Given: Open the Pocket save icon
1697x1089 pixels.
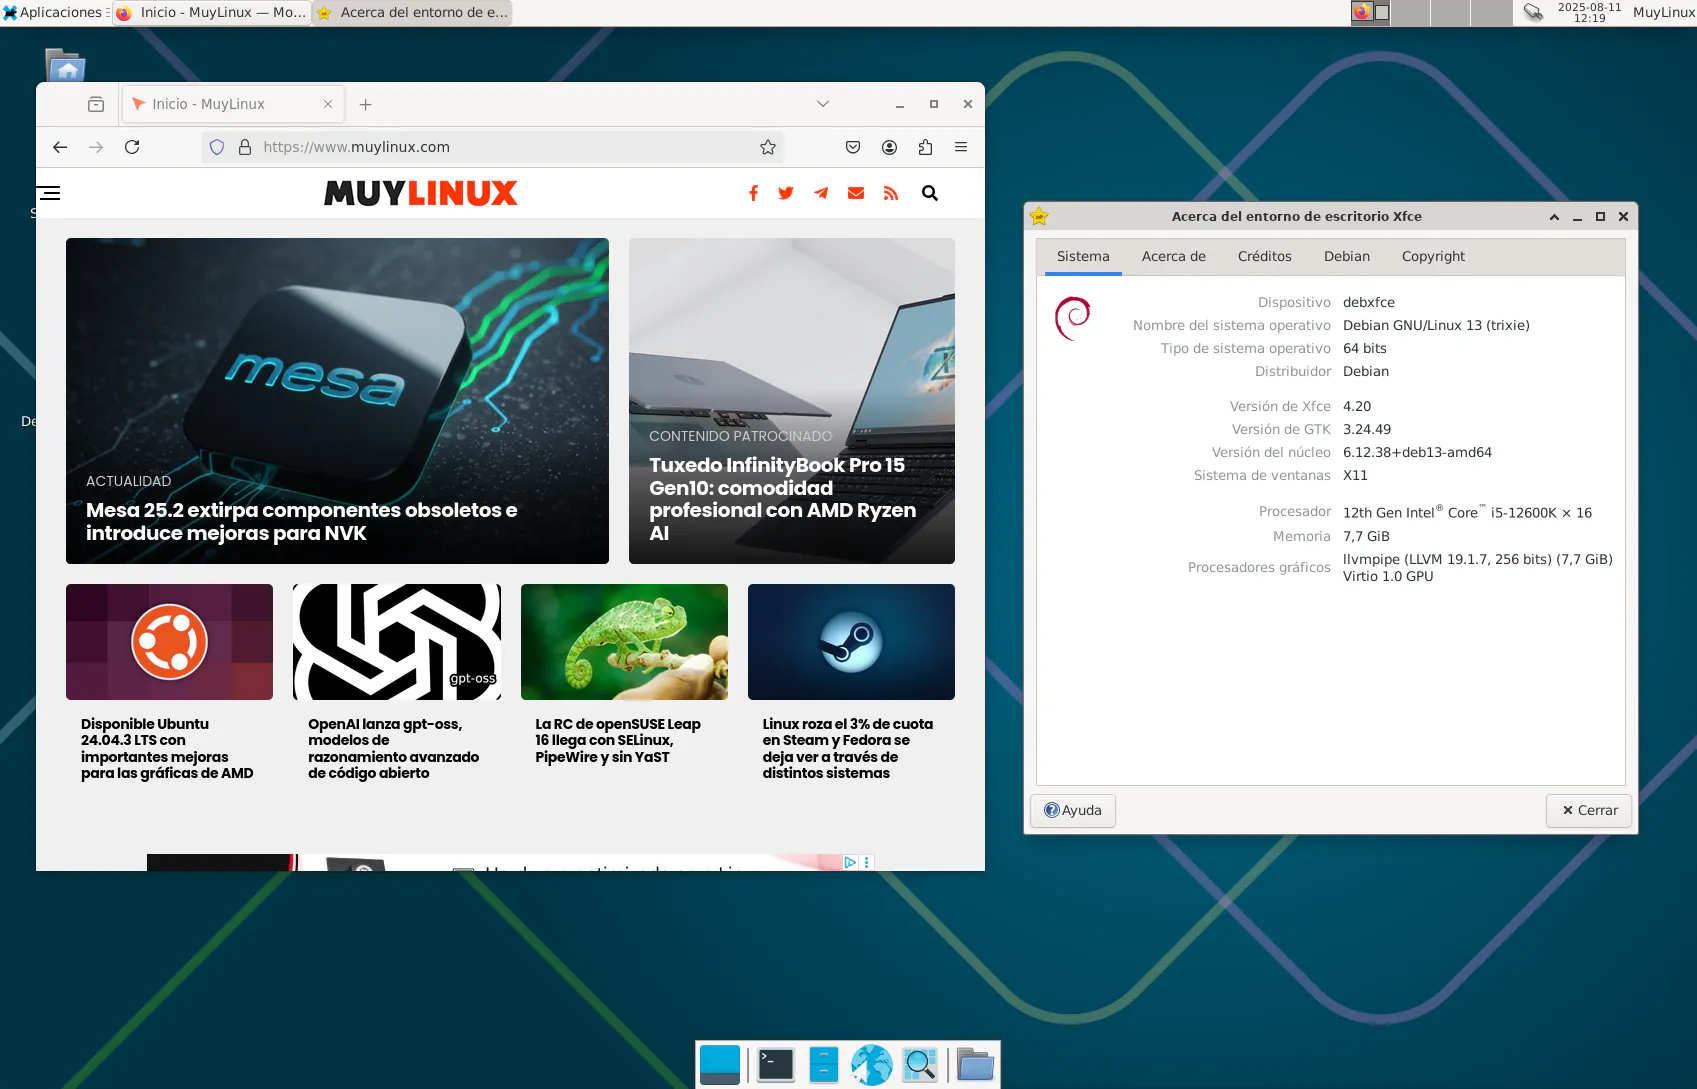Looking at the screenshot, I should (853, 147).
